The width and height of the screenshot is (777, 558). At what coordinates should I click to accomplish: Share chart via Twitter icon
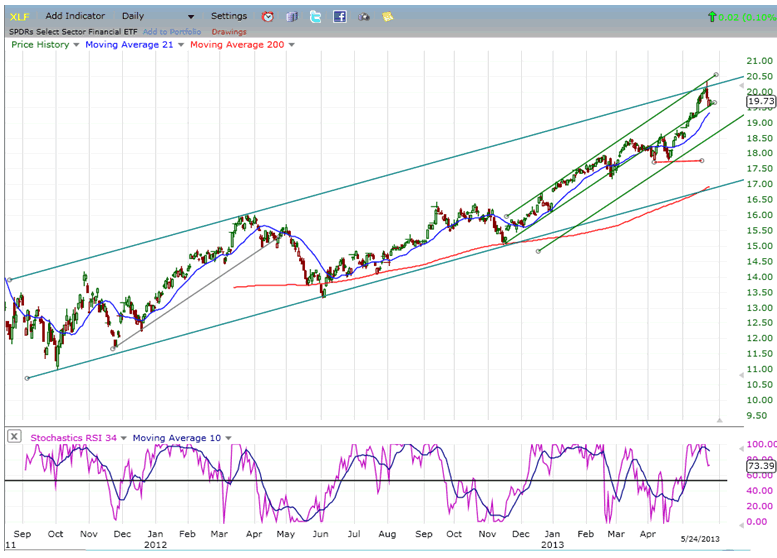[316, 17]
